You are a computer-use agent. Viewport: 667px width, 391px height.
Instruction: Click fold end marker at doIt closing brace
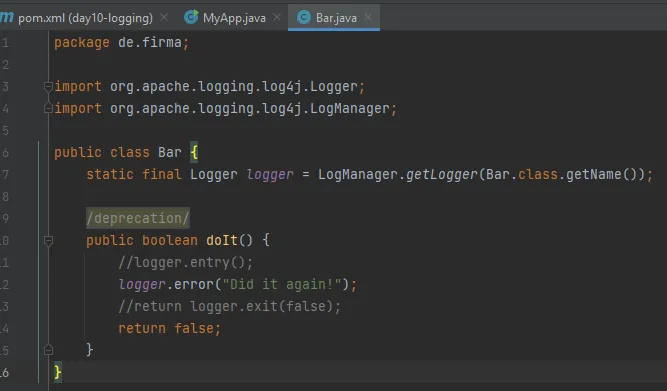[x=48, y=350]
